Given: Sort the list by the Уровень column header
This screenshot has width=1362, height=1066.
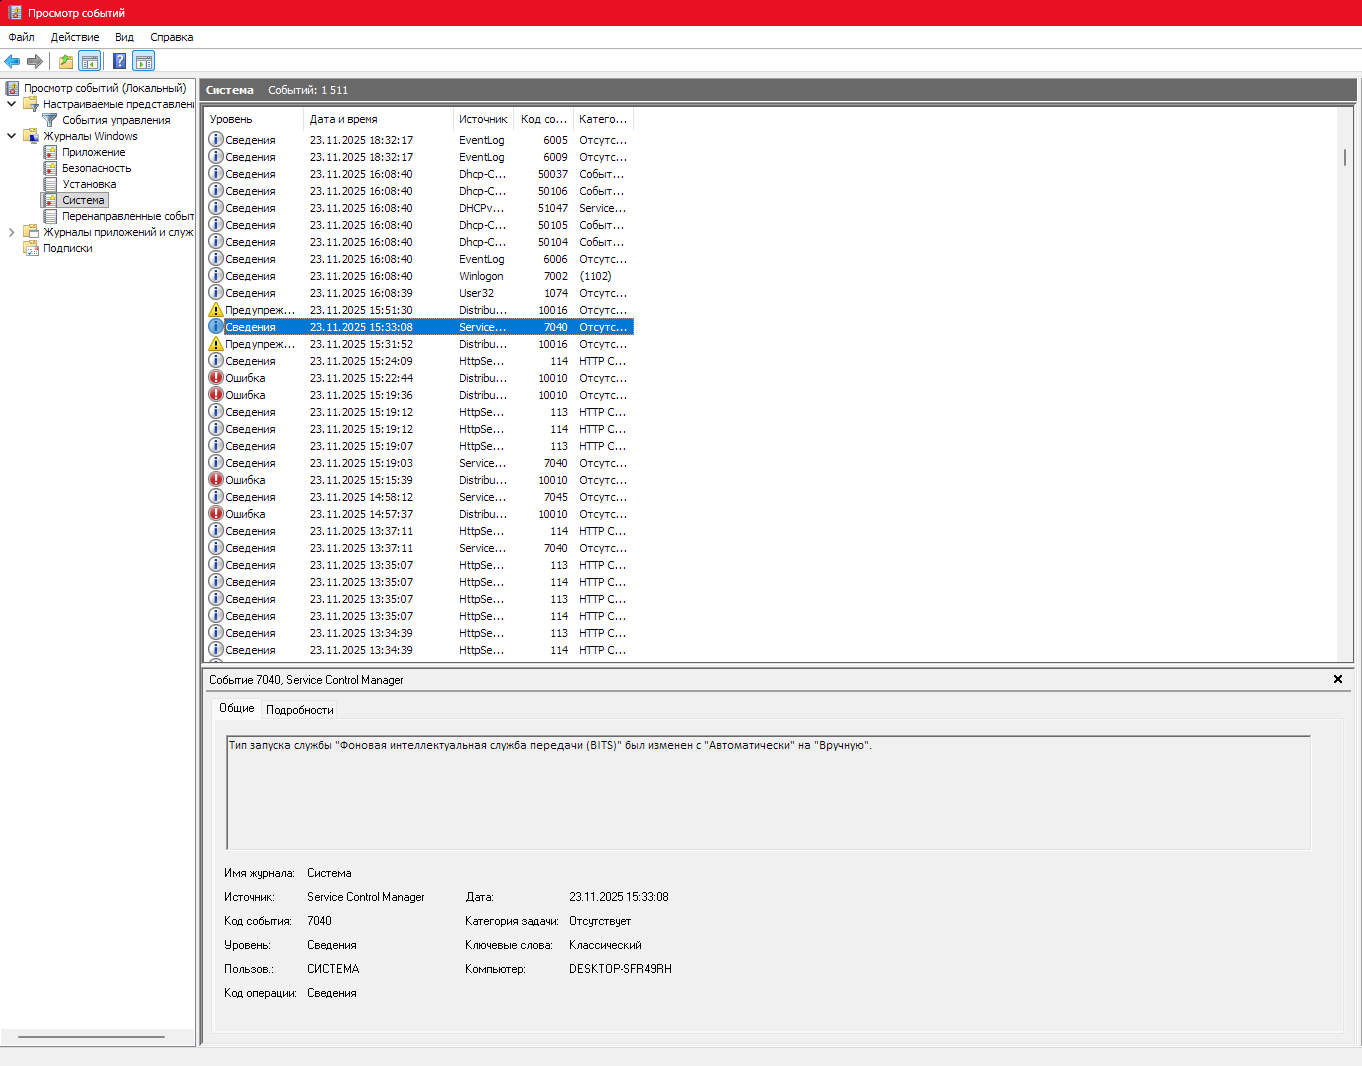Looking at the screenshot, I should (x=231, y=119).
